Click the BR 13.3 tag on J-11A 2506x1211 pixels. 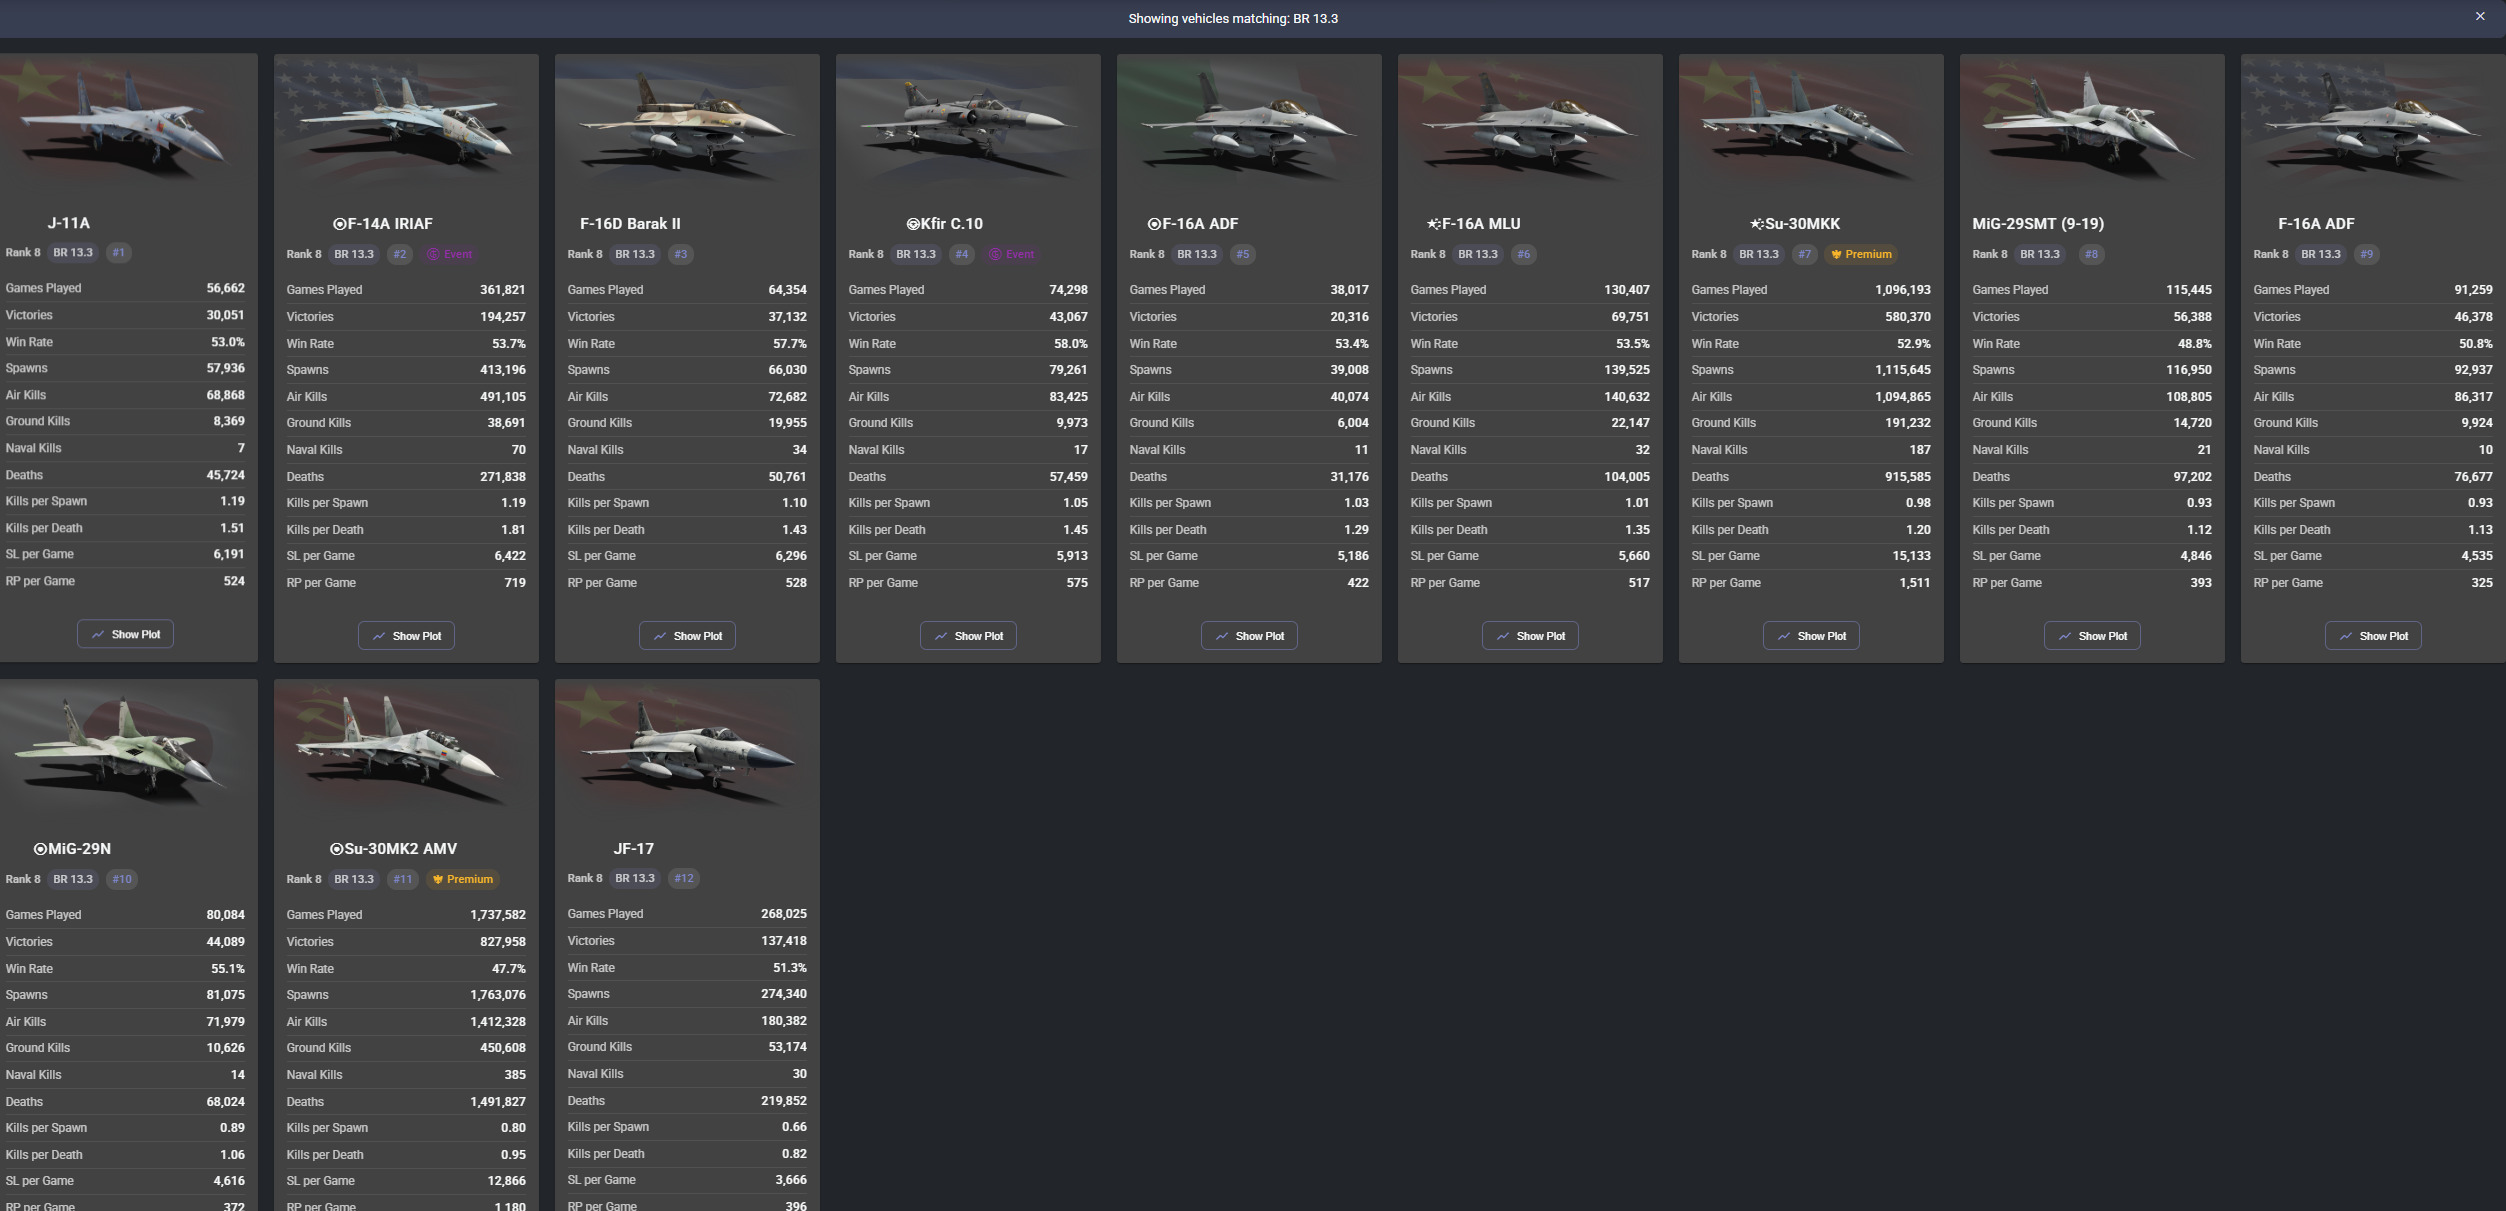[73, 252]
